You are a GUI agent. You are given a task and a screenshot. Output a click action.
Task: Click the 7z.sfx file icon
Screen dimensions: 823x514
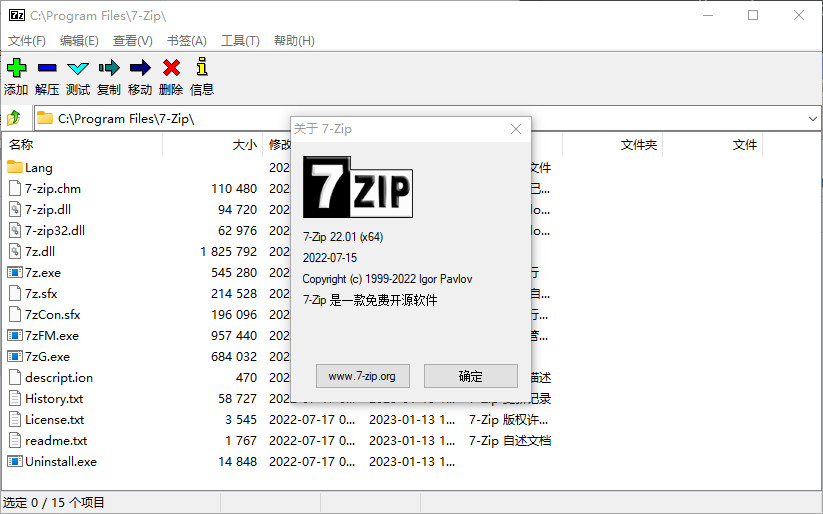15,293
